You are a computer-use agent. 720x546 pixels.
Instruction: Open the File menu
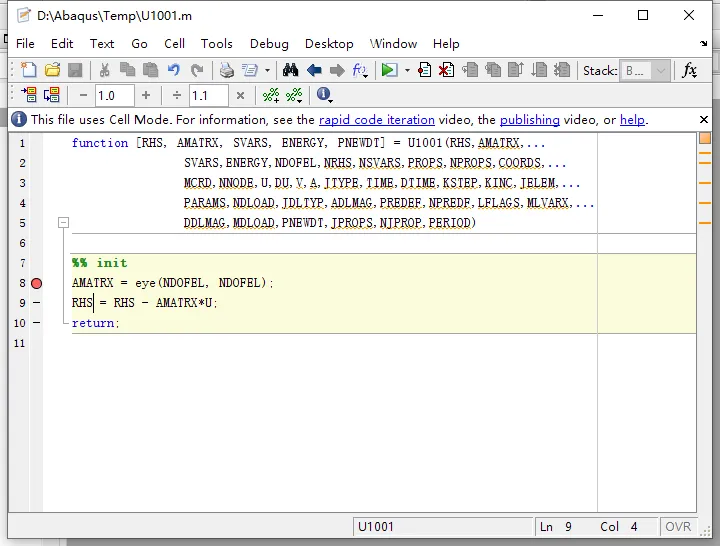(25, 44)
